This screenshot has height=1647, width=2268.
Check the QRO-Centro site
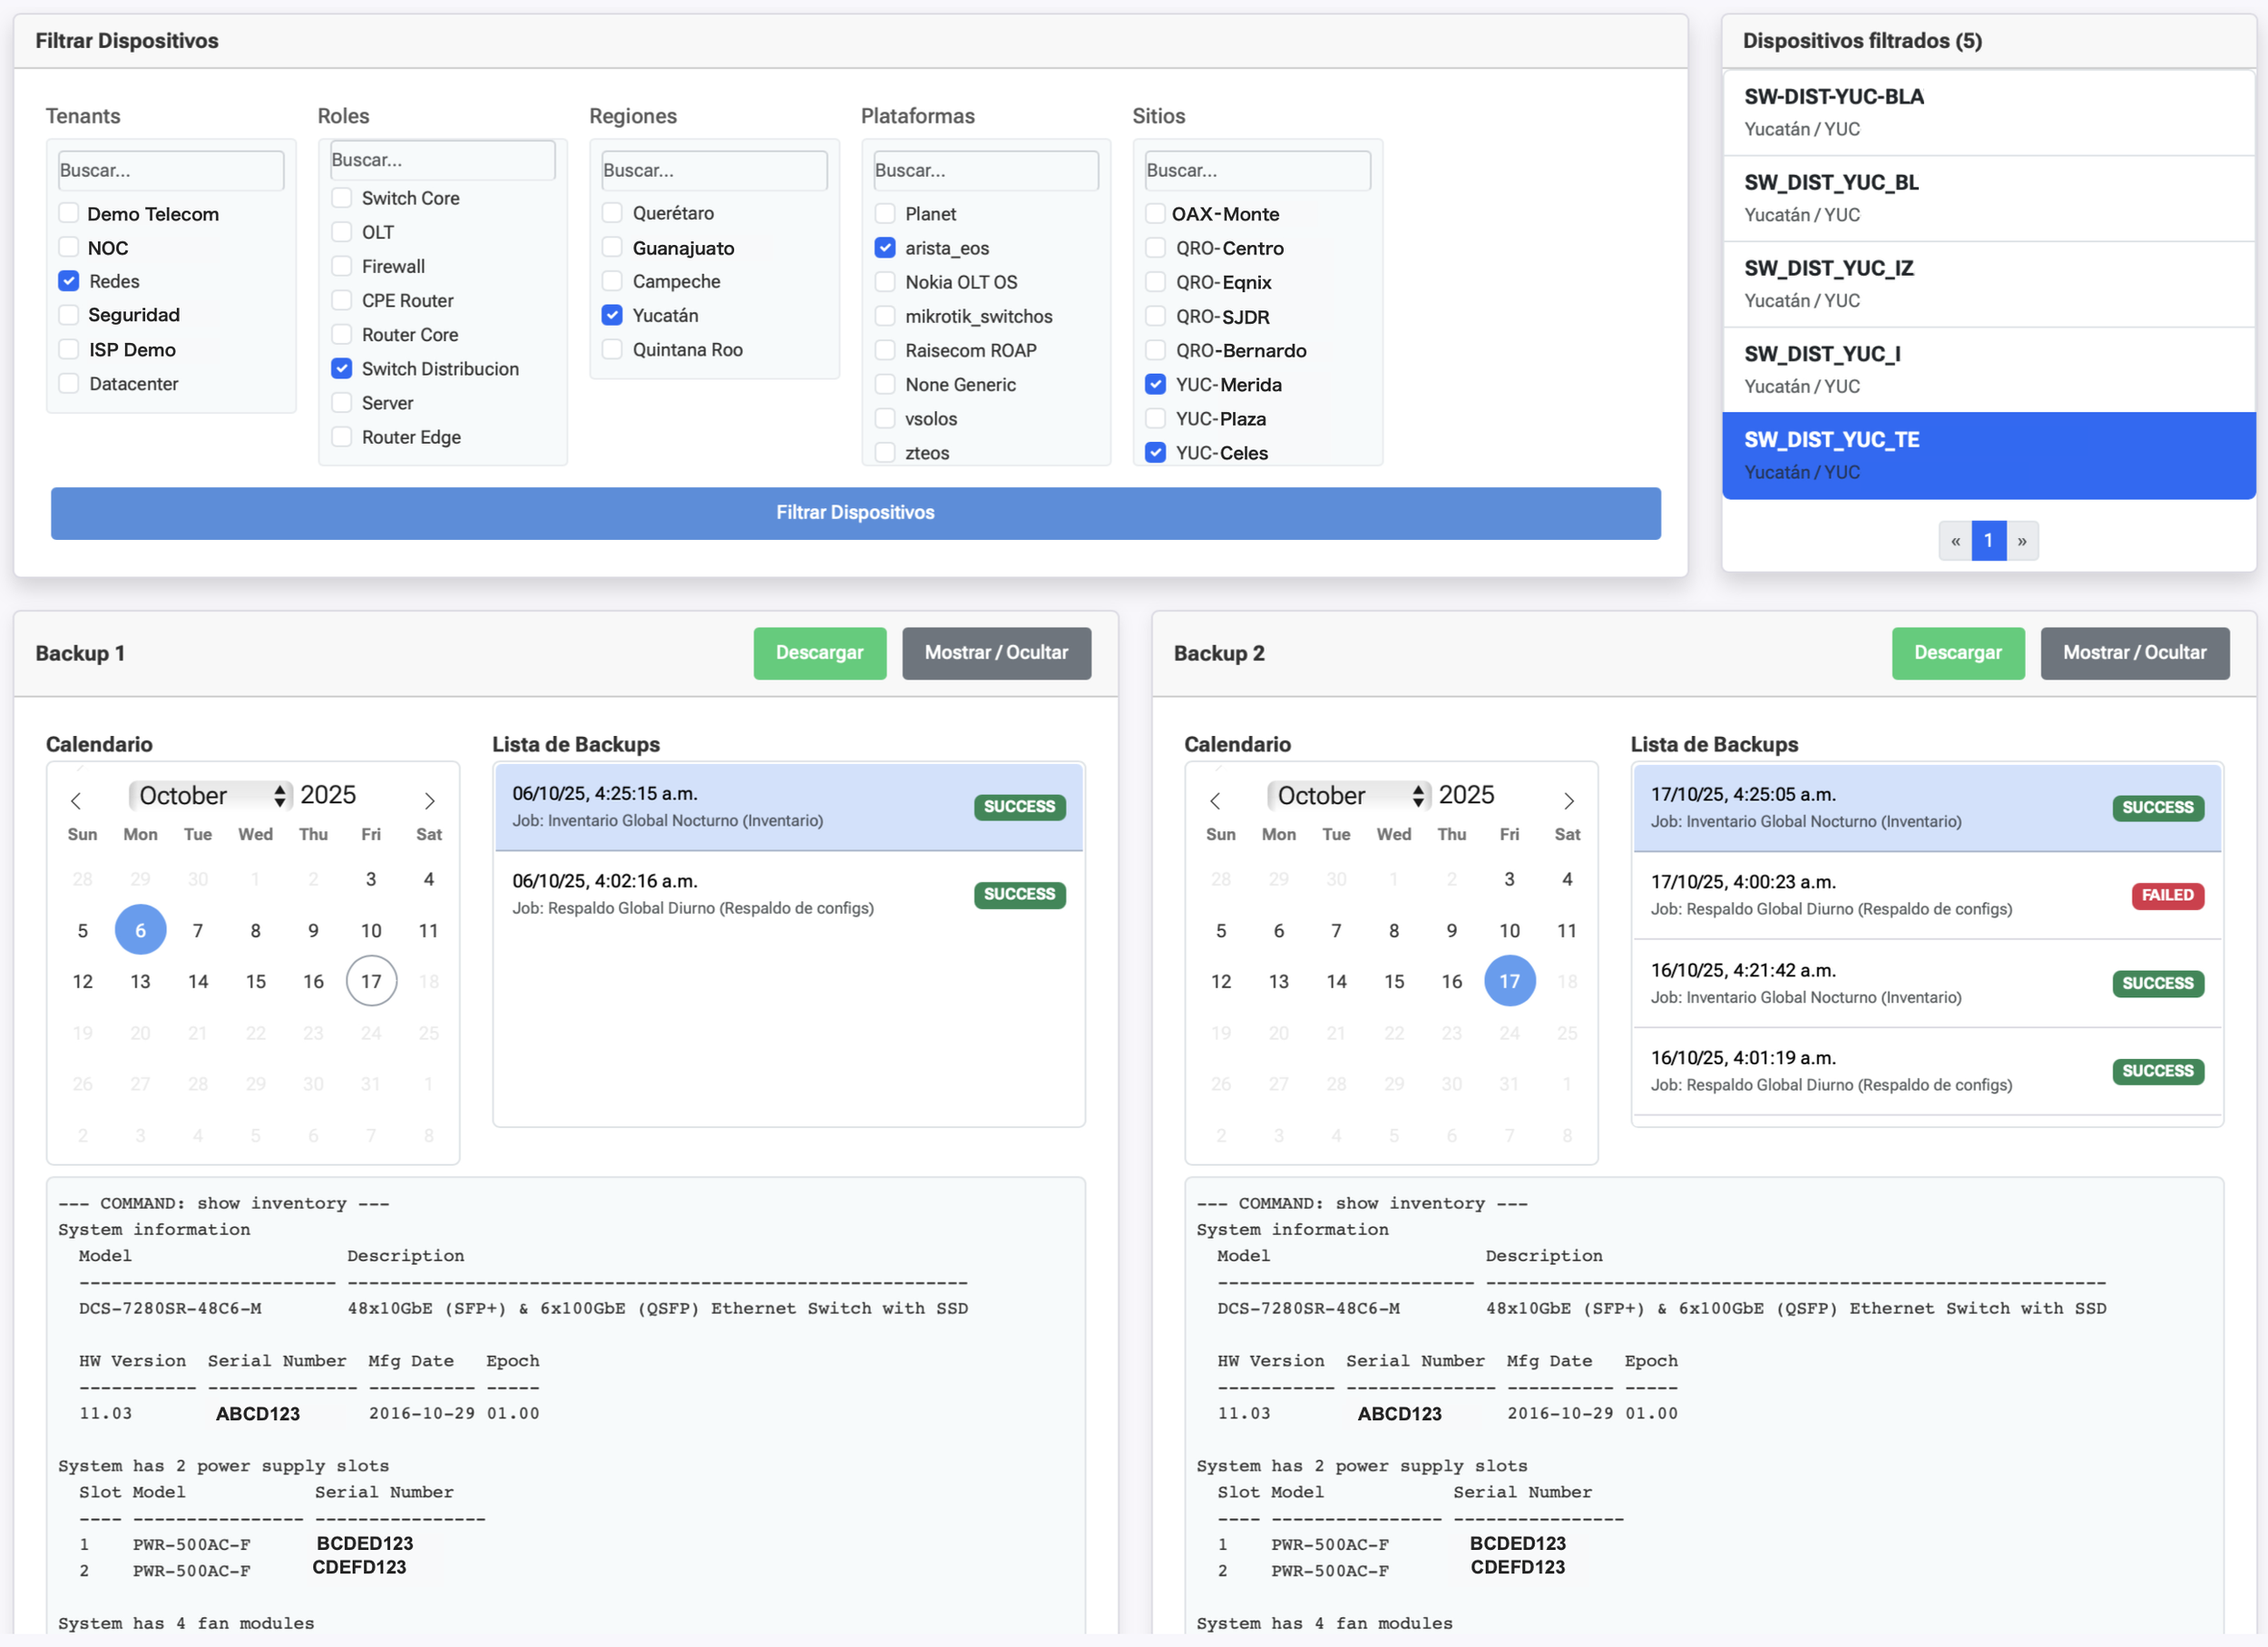click(x=1156, y=247)
